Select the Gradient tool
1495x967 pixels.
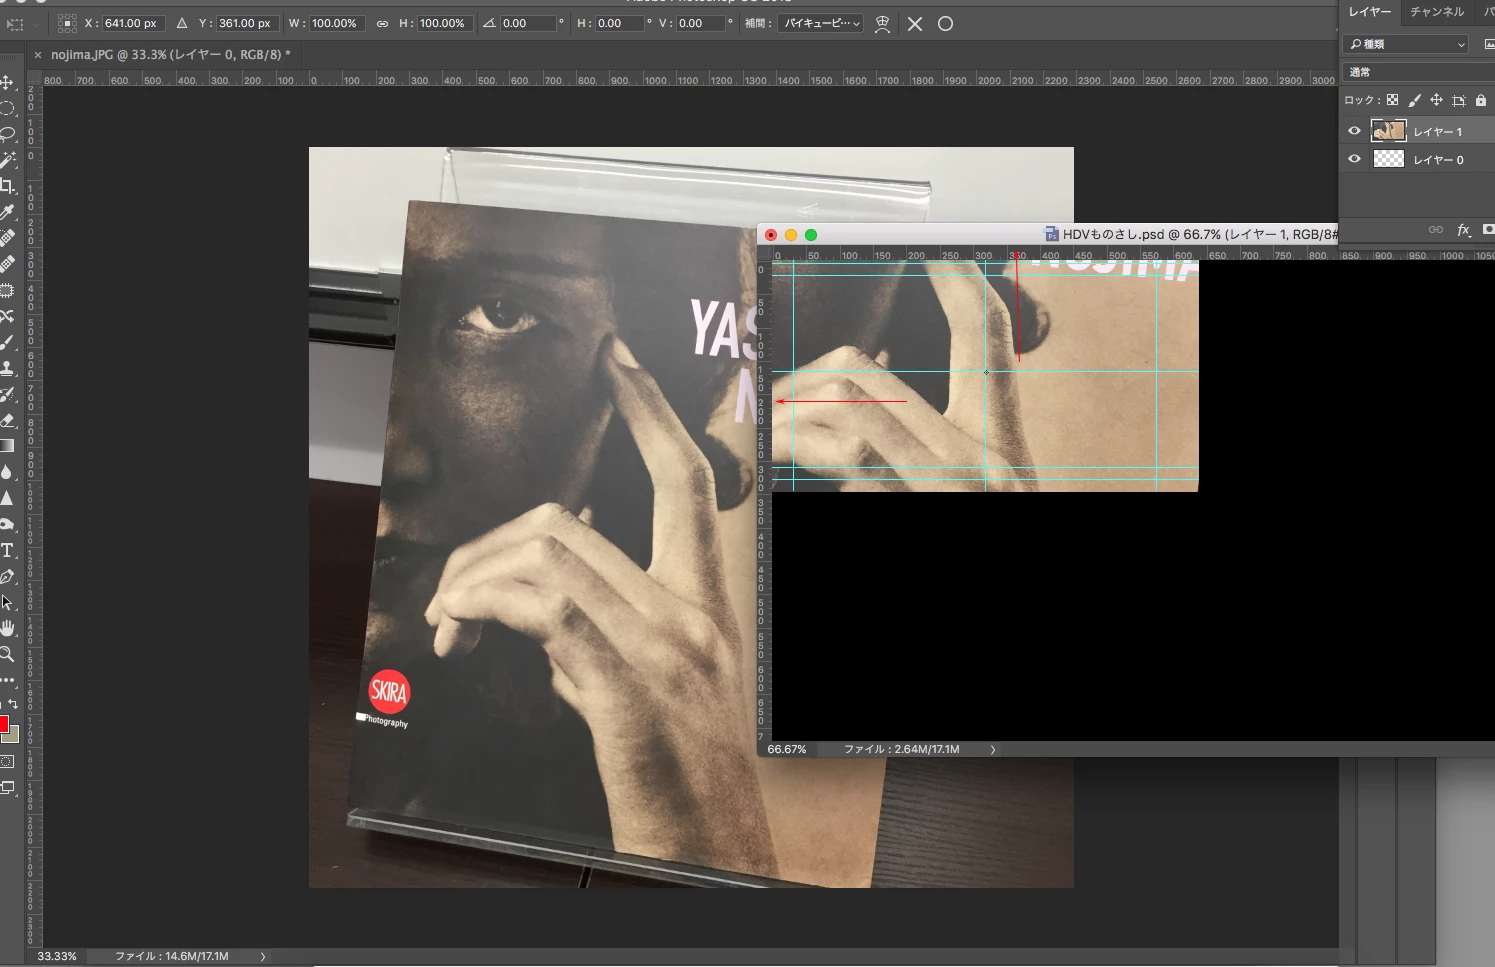(x=7, y=446)
